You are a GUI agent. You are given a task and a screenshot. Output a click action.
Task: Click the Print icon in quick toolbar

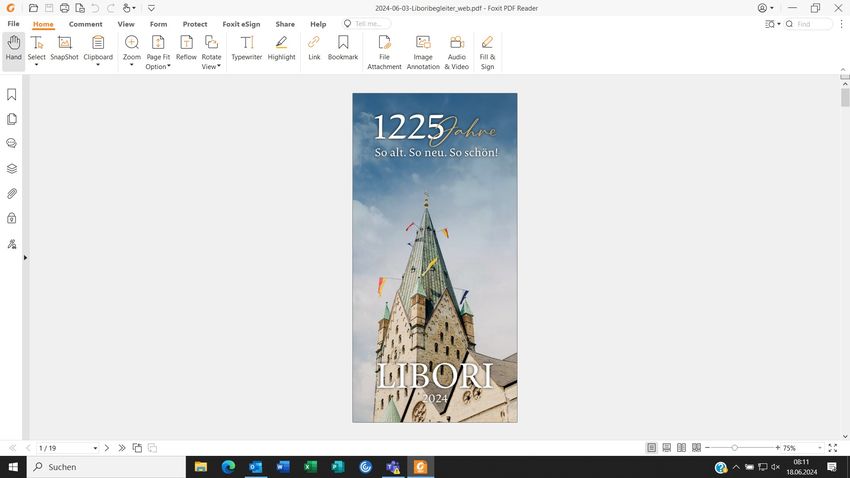[65, 8]
